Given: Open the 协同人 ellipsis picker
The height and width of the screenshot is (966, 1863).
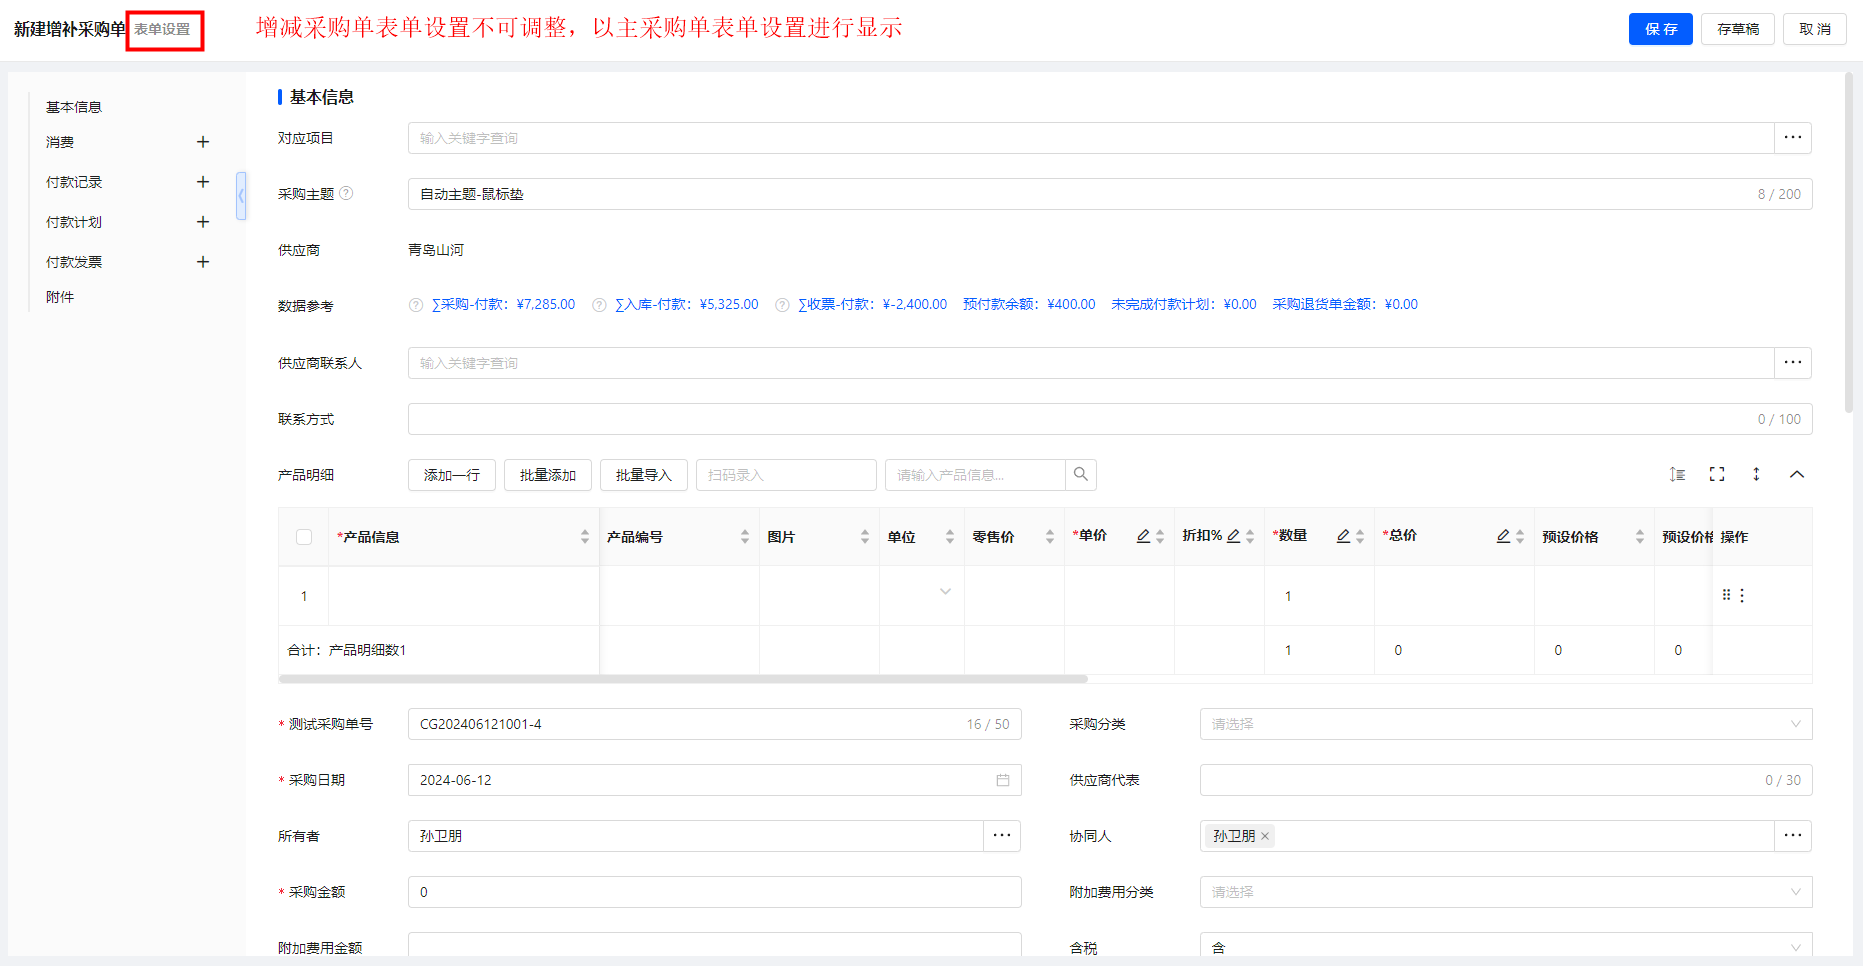Looking at the screenshot, I should [x=1793, y=836].
